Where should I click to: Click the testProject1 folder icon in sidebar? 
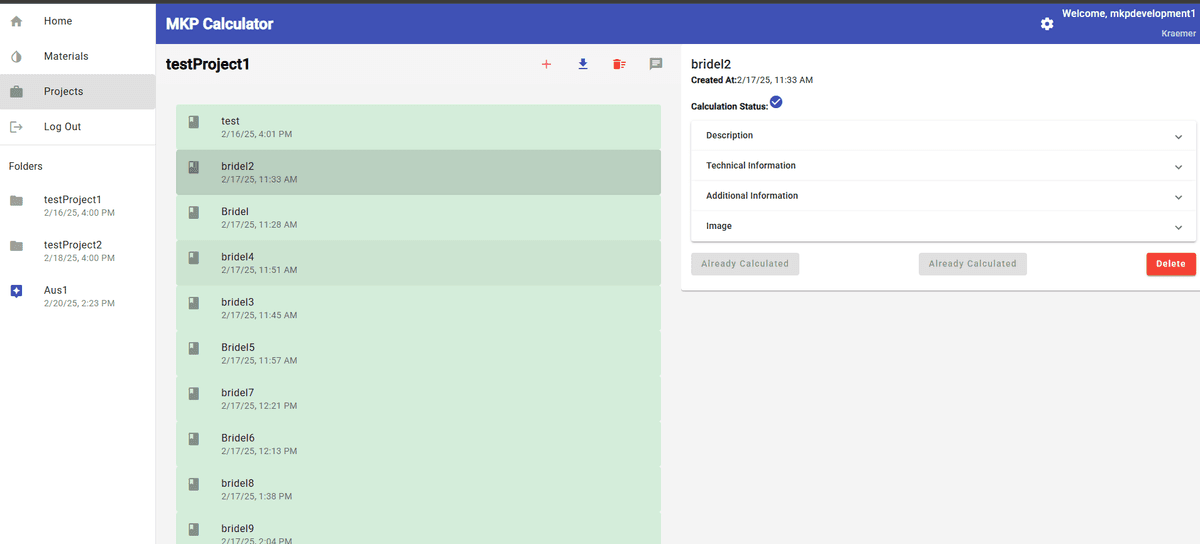(16, 201)
